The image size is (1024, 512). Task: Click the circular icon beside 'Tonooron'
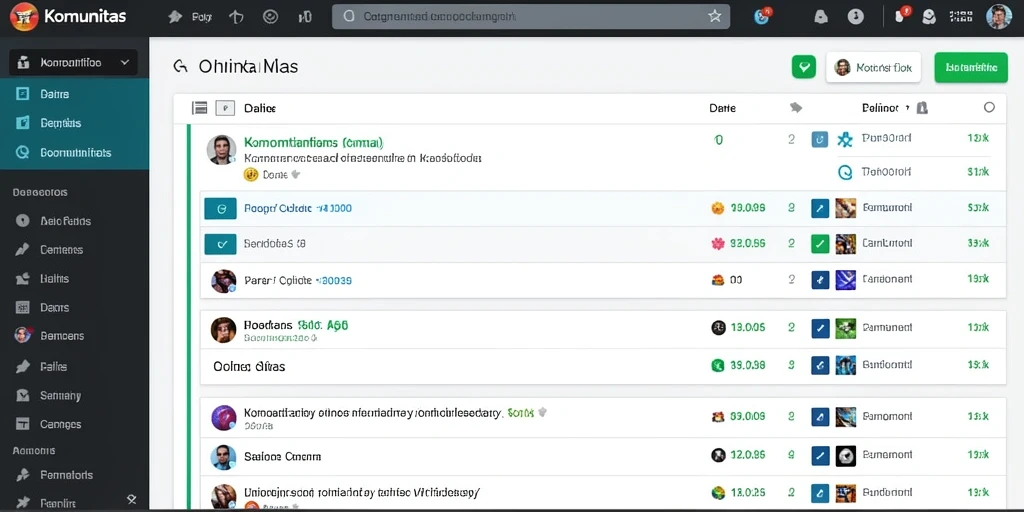tap(845, 172)
